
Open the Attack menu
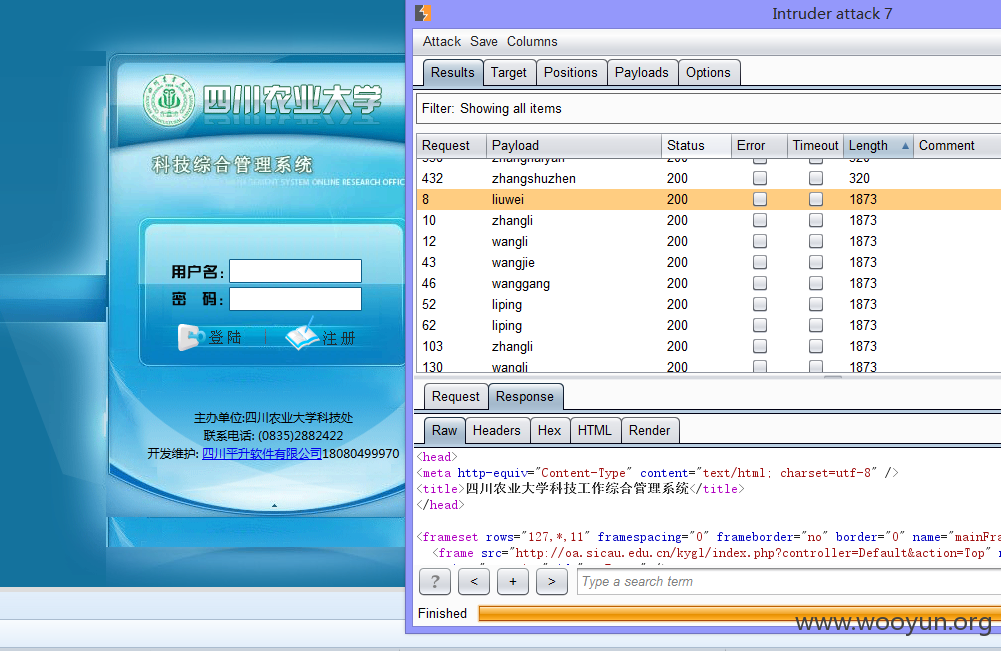[x=441, y=41]
